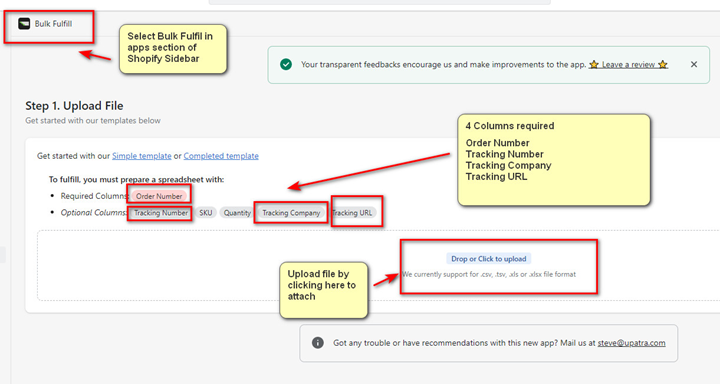Click the 'Required Columns' label

(95, 196)
